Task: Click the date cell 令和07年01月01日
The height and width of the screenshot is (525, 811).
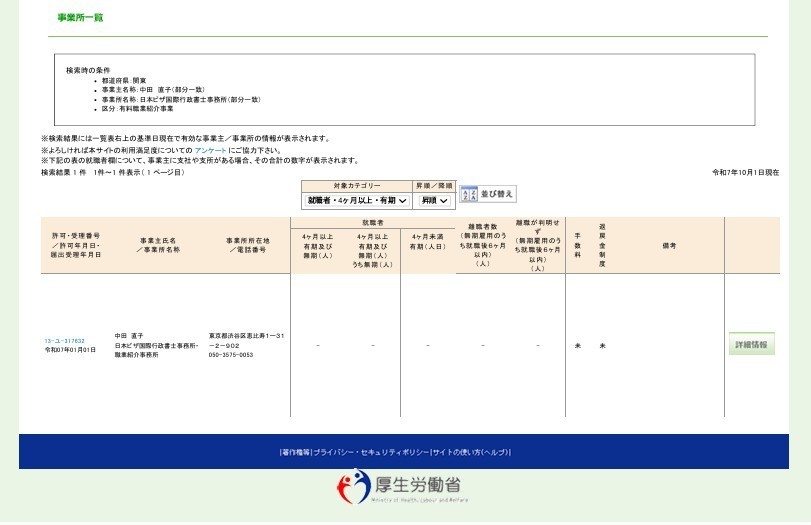Action: pos(70,350)
